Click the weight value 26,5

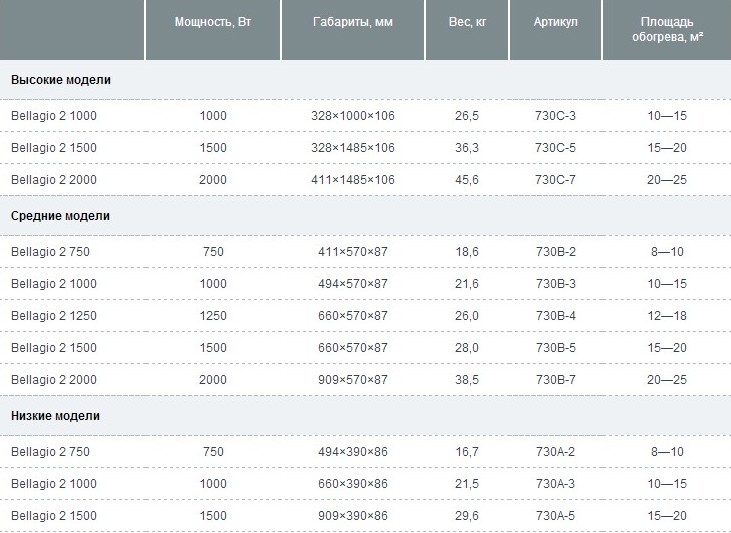pyautogui.click(x=467, y=116)
